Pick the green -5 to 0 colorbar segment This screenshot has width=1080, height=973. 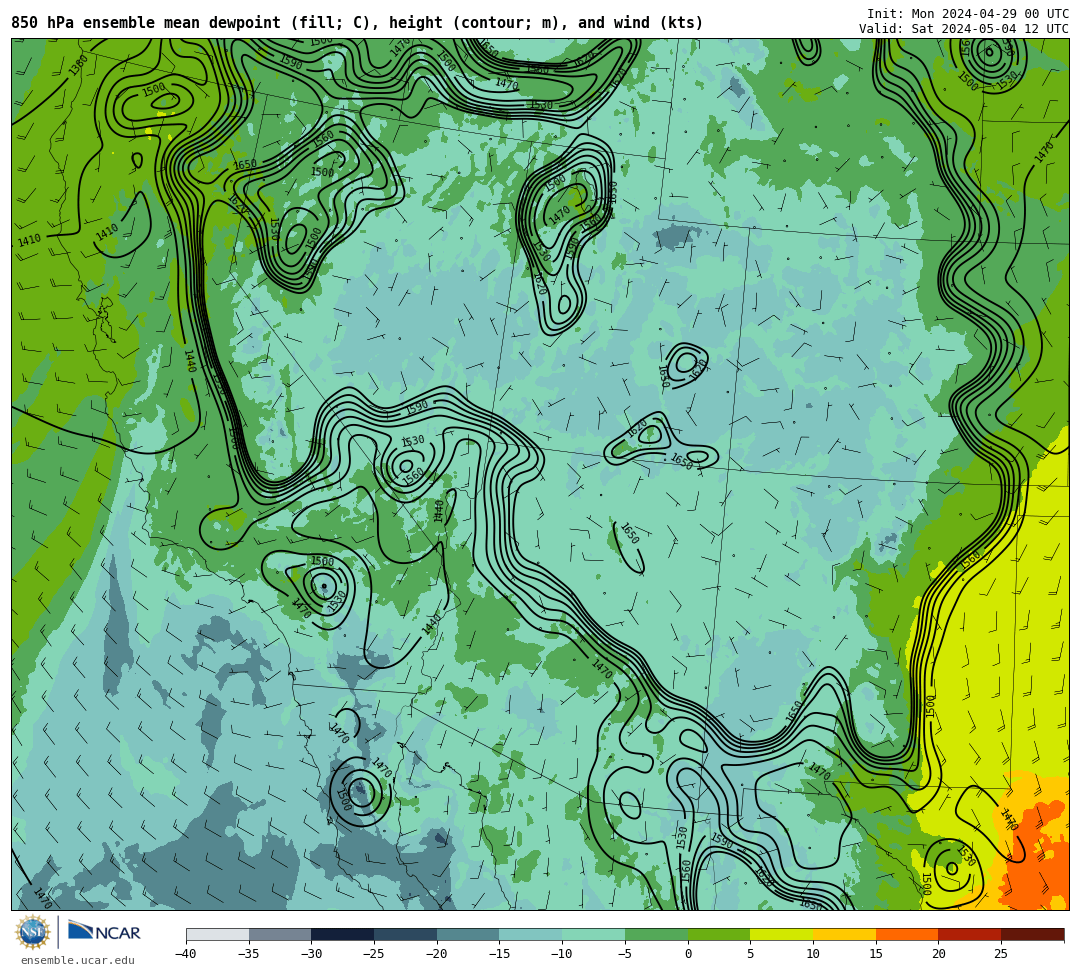click(x=656, y=934)
